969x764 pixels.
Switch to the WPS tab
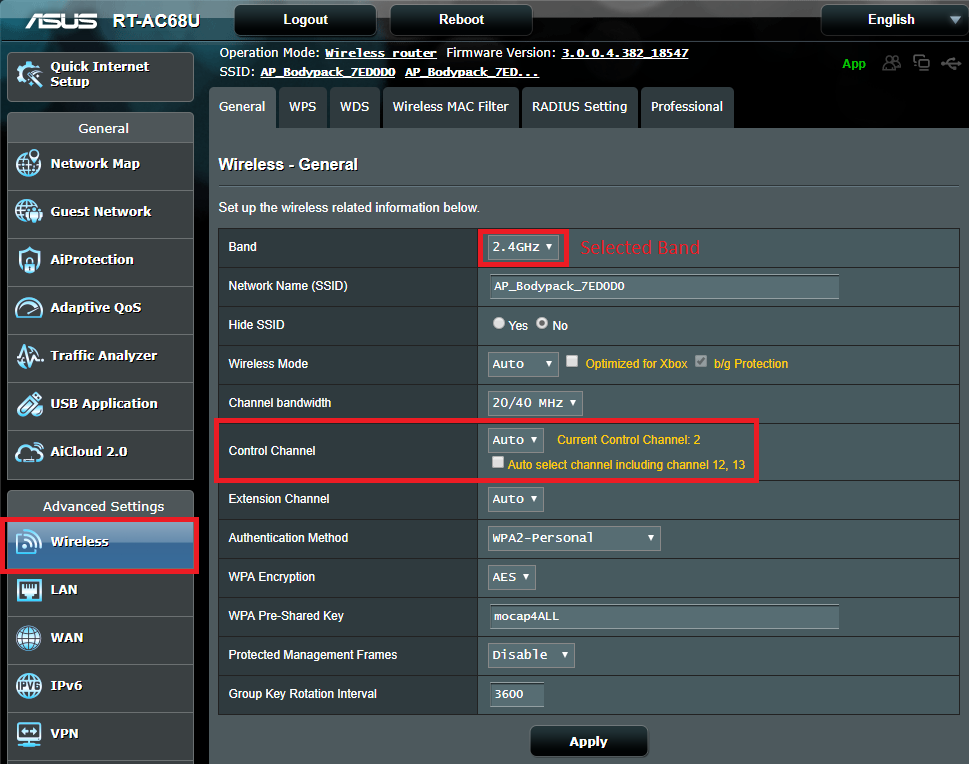point(302,107)
